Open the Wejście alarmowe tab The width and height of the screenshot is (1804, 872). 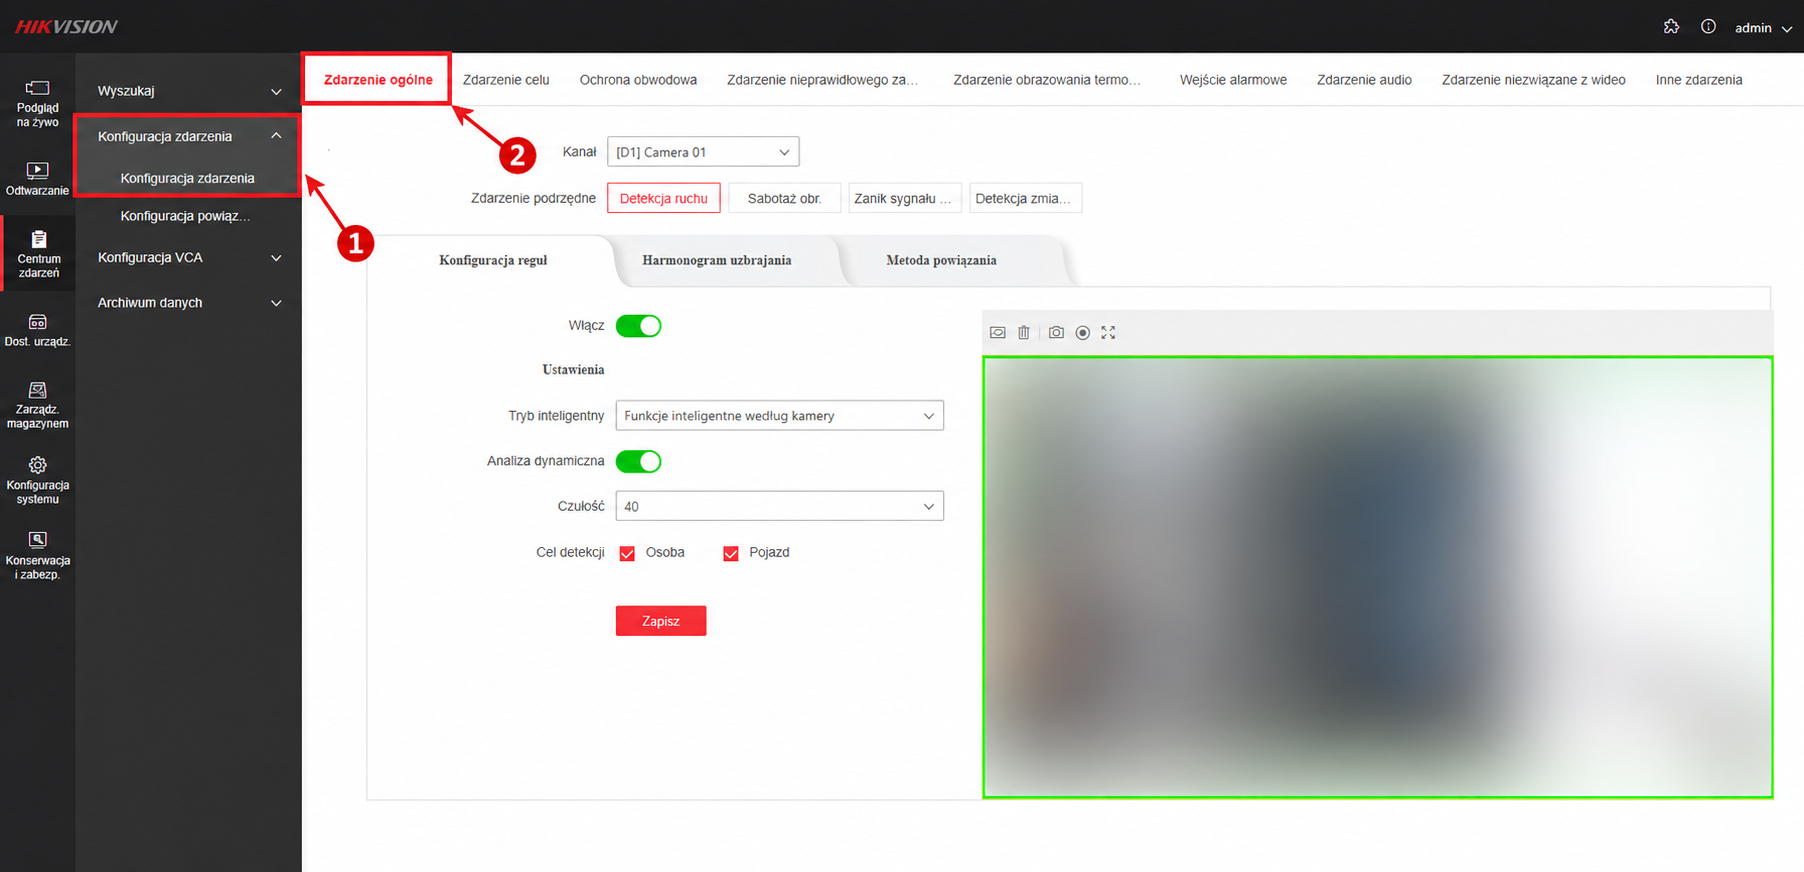click(1233, 80)
